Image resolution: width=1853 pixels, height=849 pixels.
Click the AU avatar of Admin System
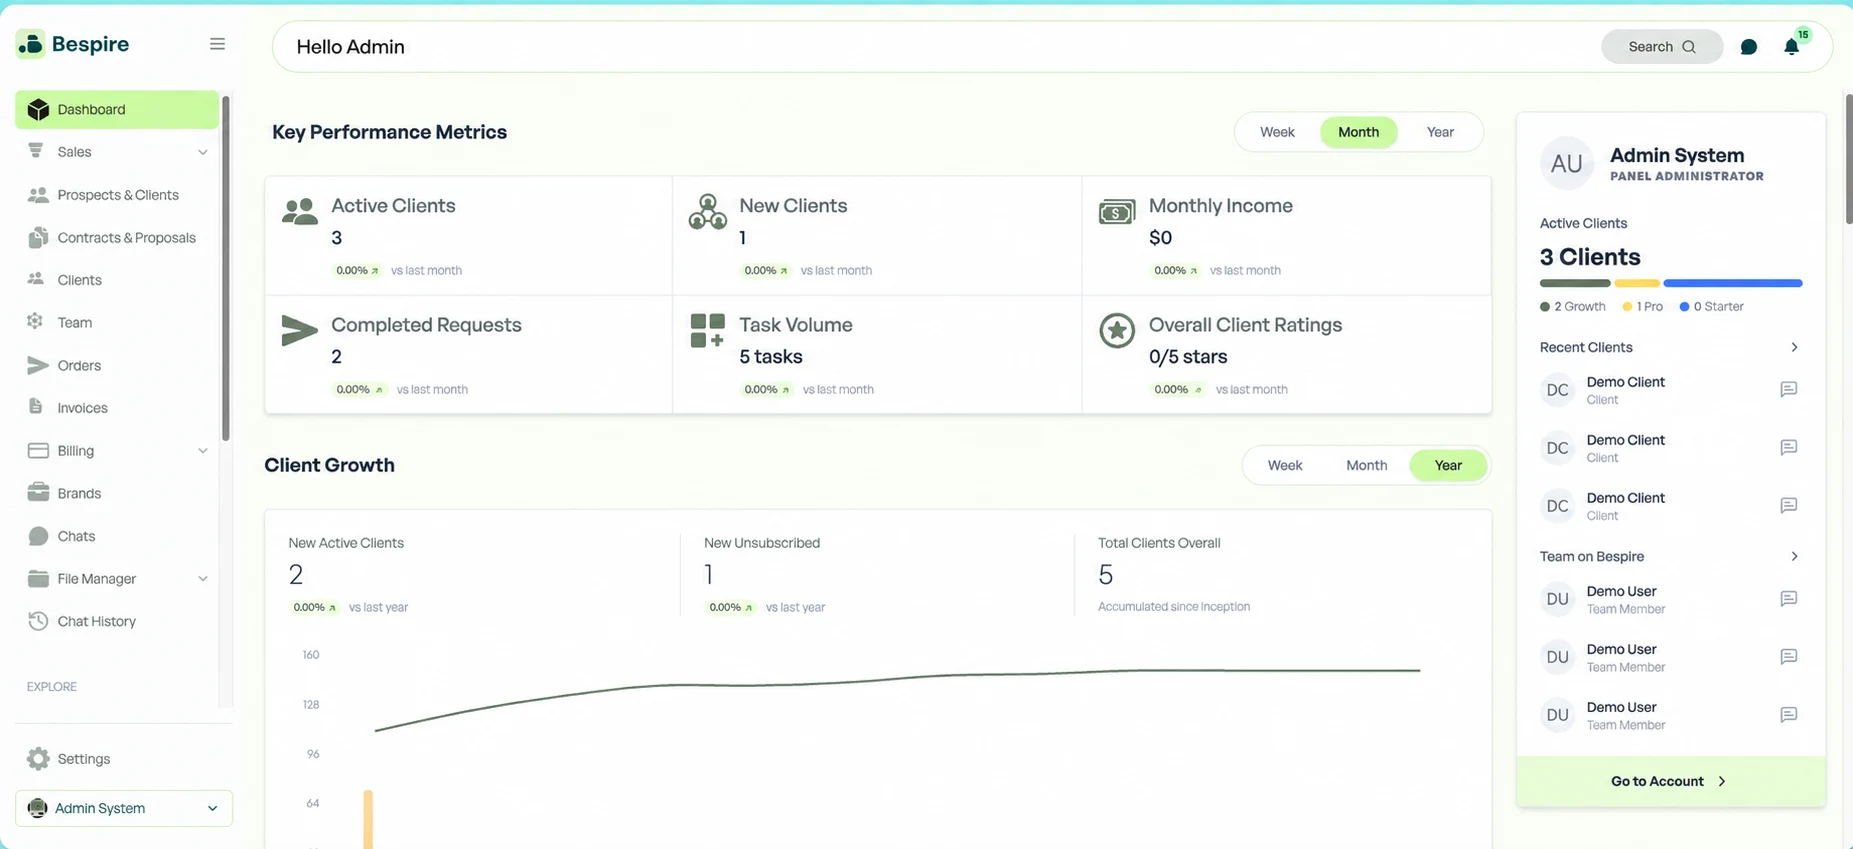coord(1566,164)
